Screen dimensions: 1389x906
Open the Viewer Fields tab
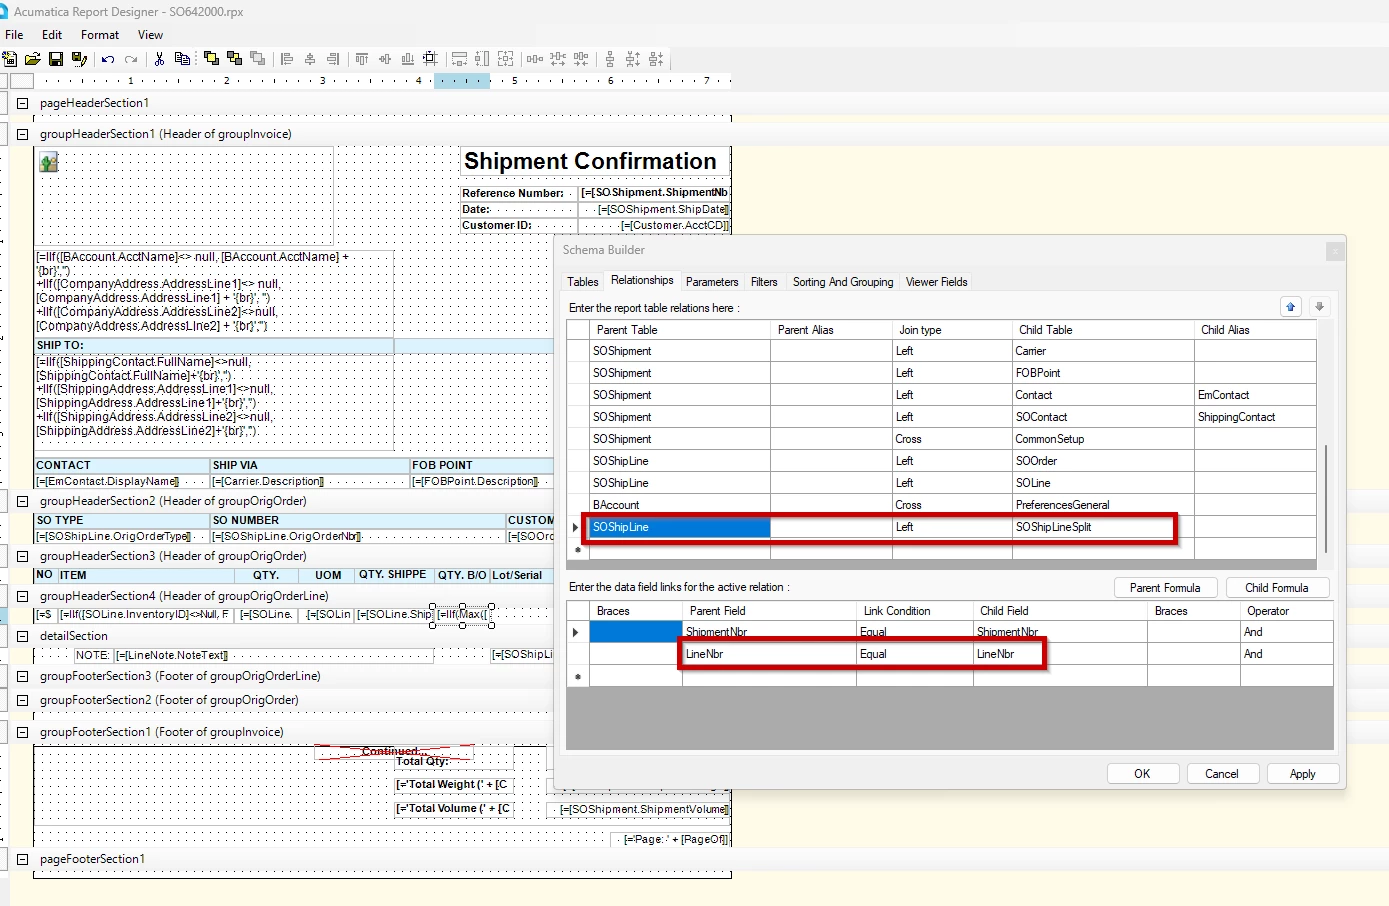click(937, 282)
